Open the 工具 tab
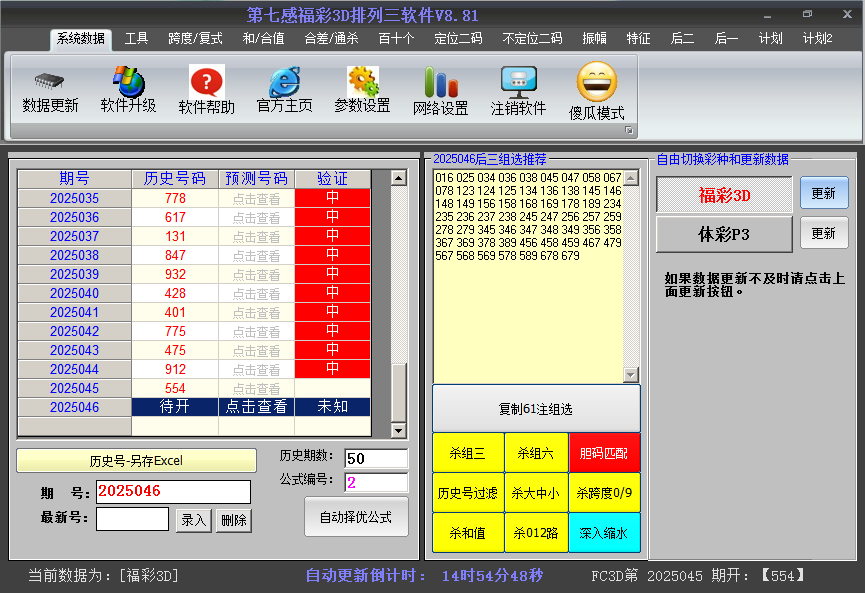865x593 pixels. point(136,39)
